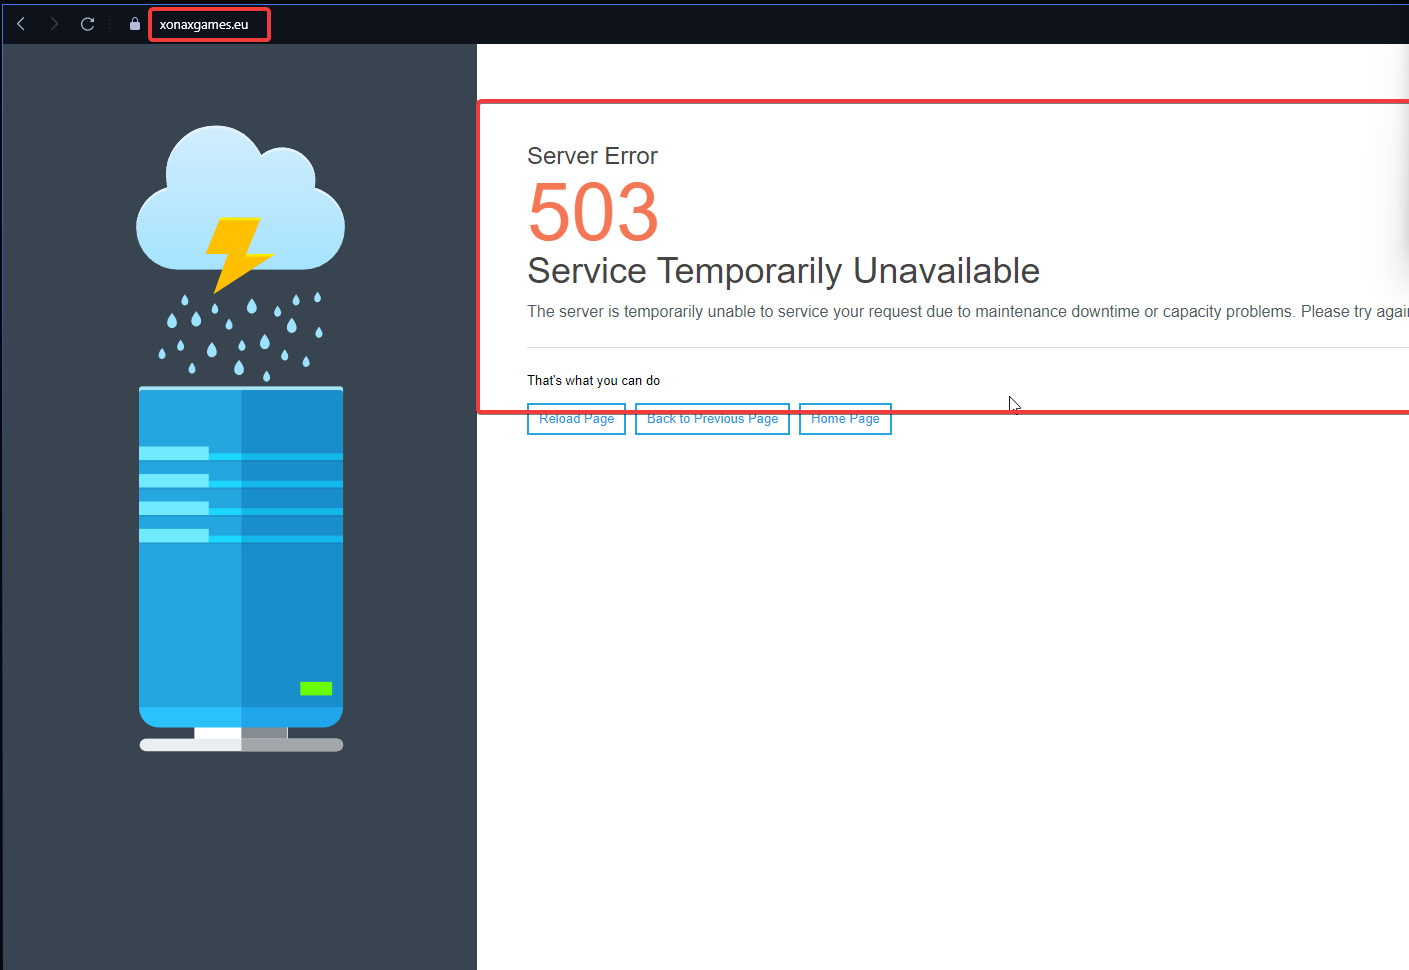Click the browser back arrow

21,24
